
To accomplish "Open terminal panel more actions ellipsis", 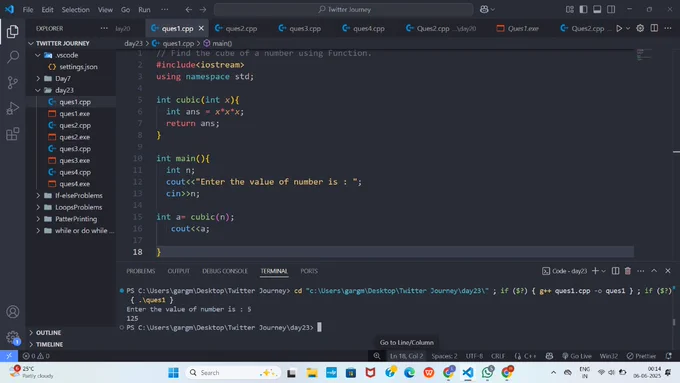I will tap(641, 271).
